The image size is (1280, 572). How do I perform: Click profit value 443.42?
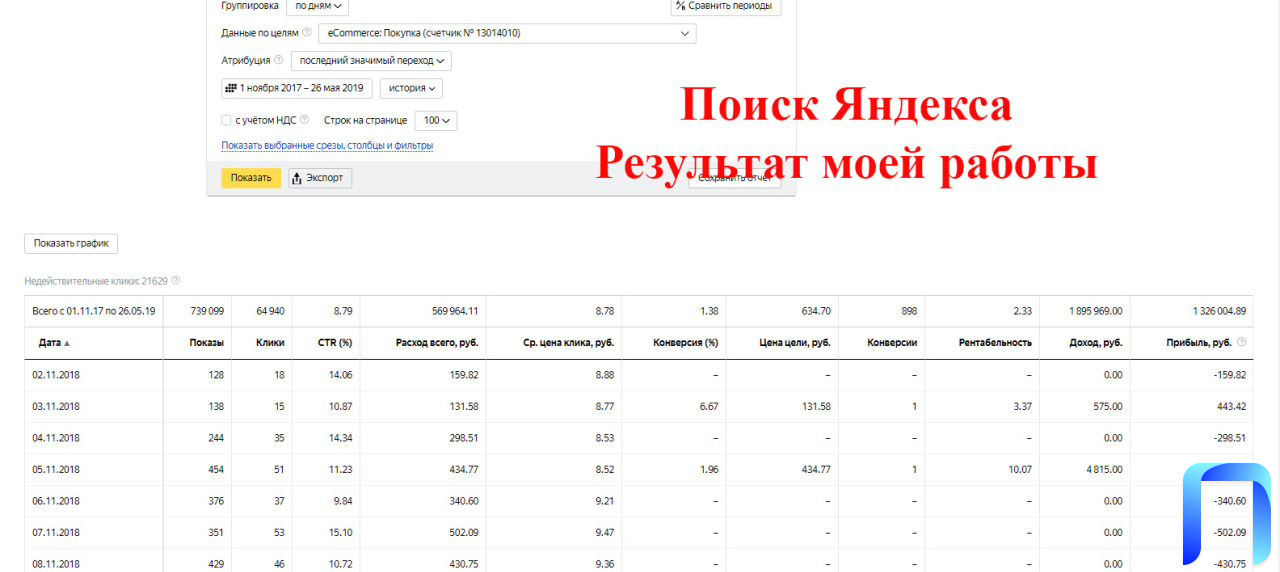(x=1230, y=406)
